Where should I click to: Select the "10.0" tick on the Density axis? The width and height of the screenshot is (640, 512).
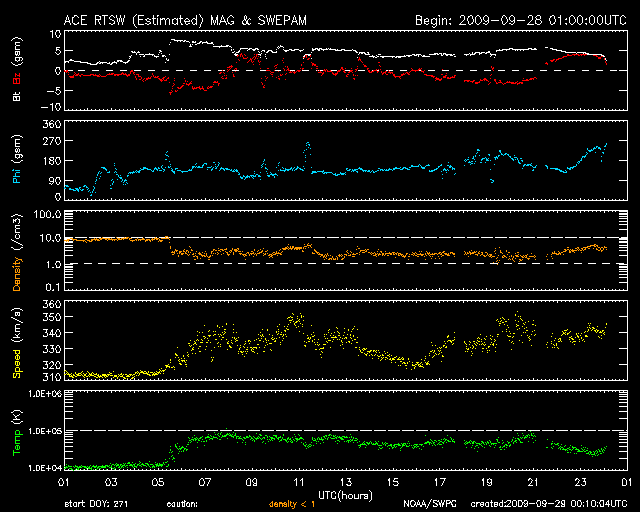pyautogui.click(x=50, y=238)
